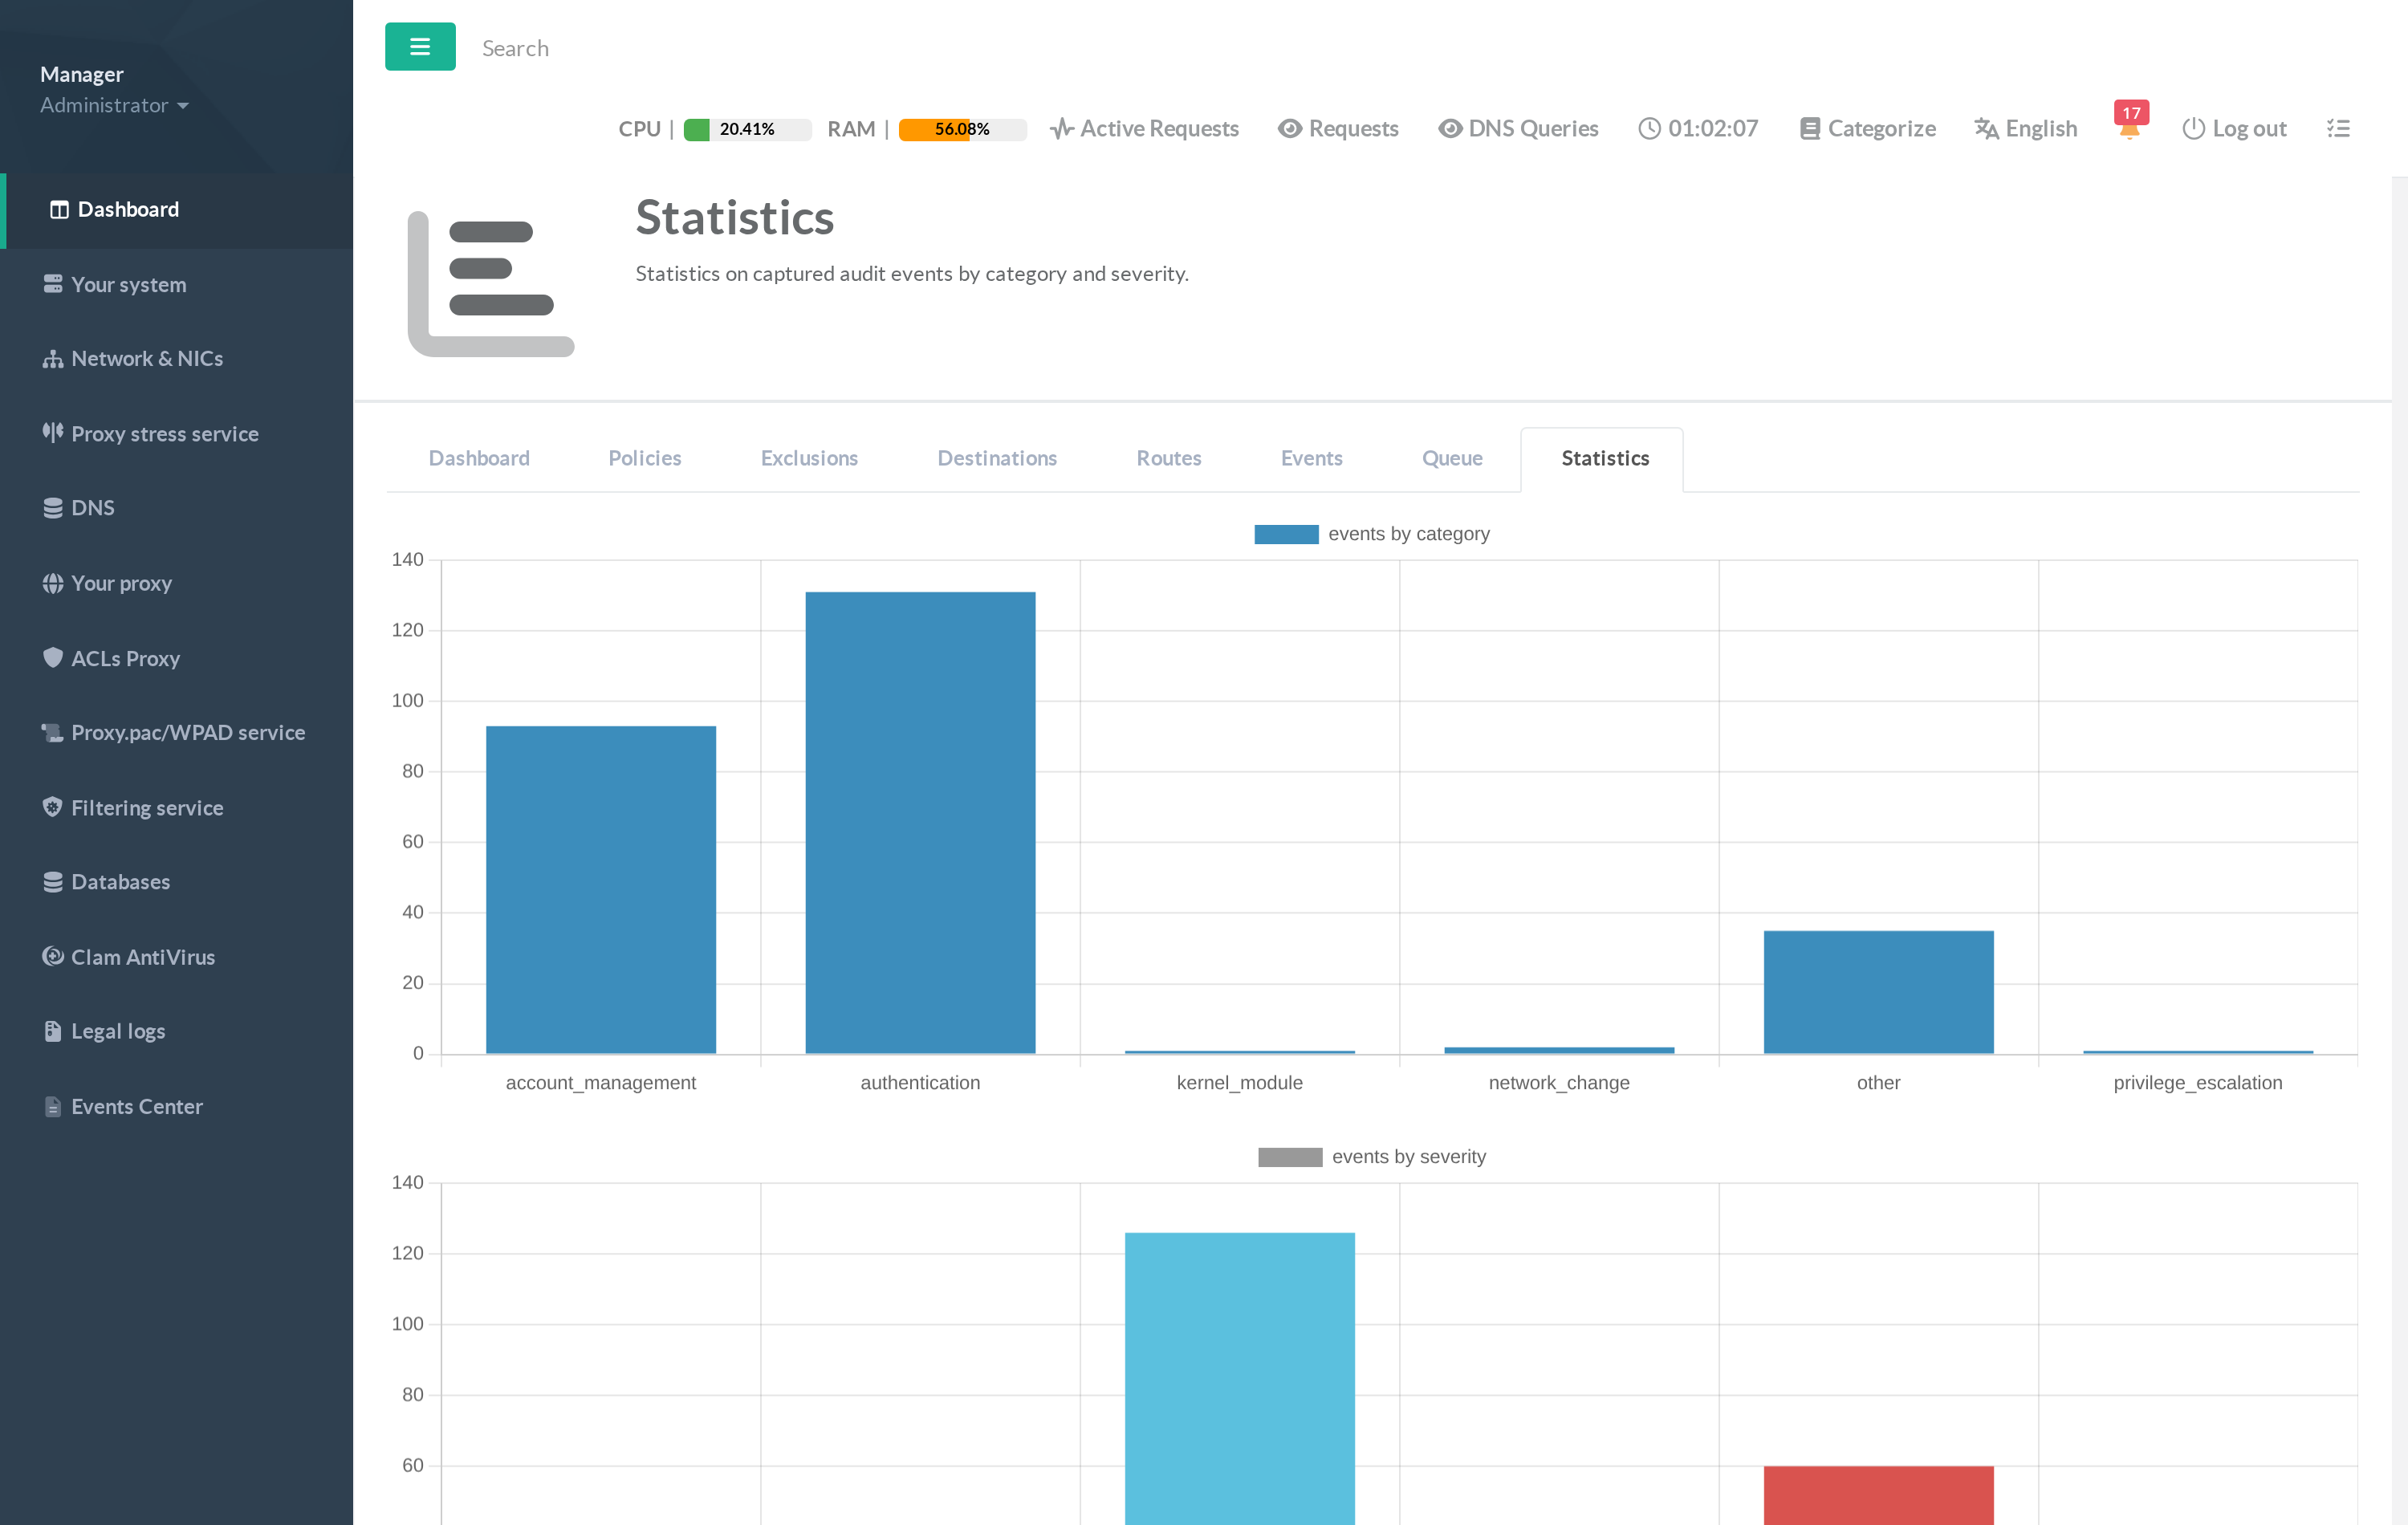Click the Log out link
Image resolution: width=2408 pixels, height=1525 pixels.
(2234, 129)
